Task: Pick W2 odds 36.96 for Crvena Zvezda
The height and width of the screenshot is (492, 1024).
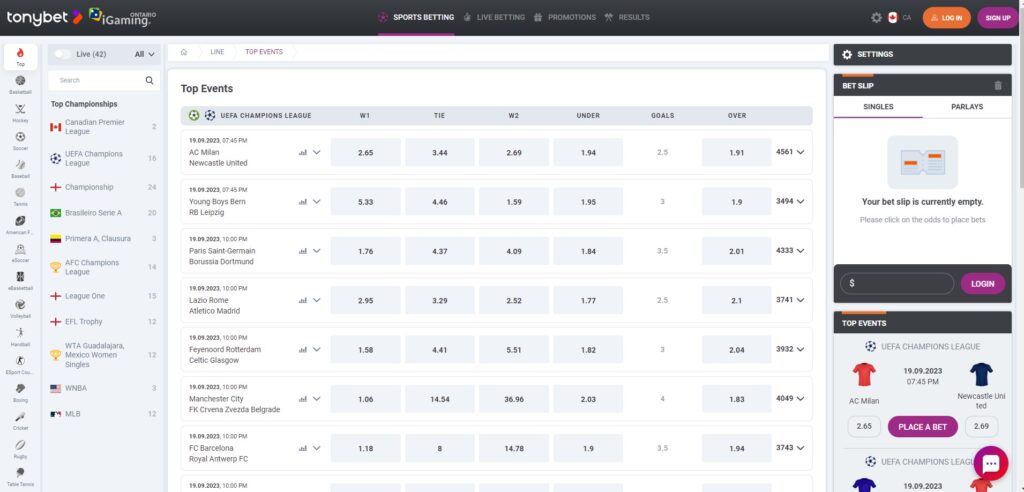Action: point(514,399)
